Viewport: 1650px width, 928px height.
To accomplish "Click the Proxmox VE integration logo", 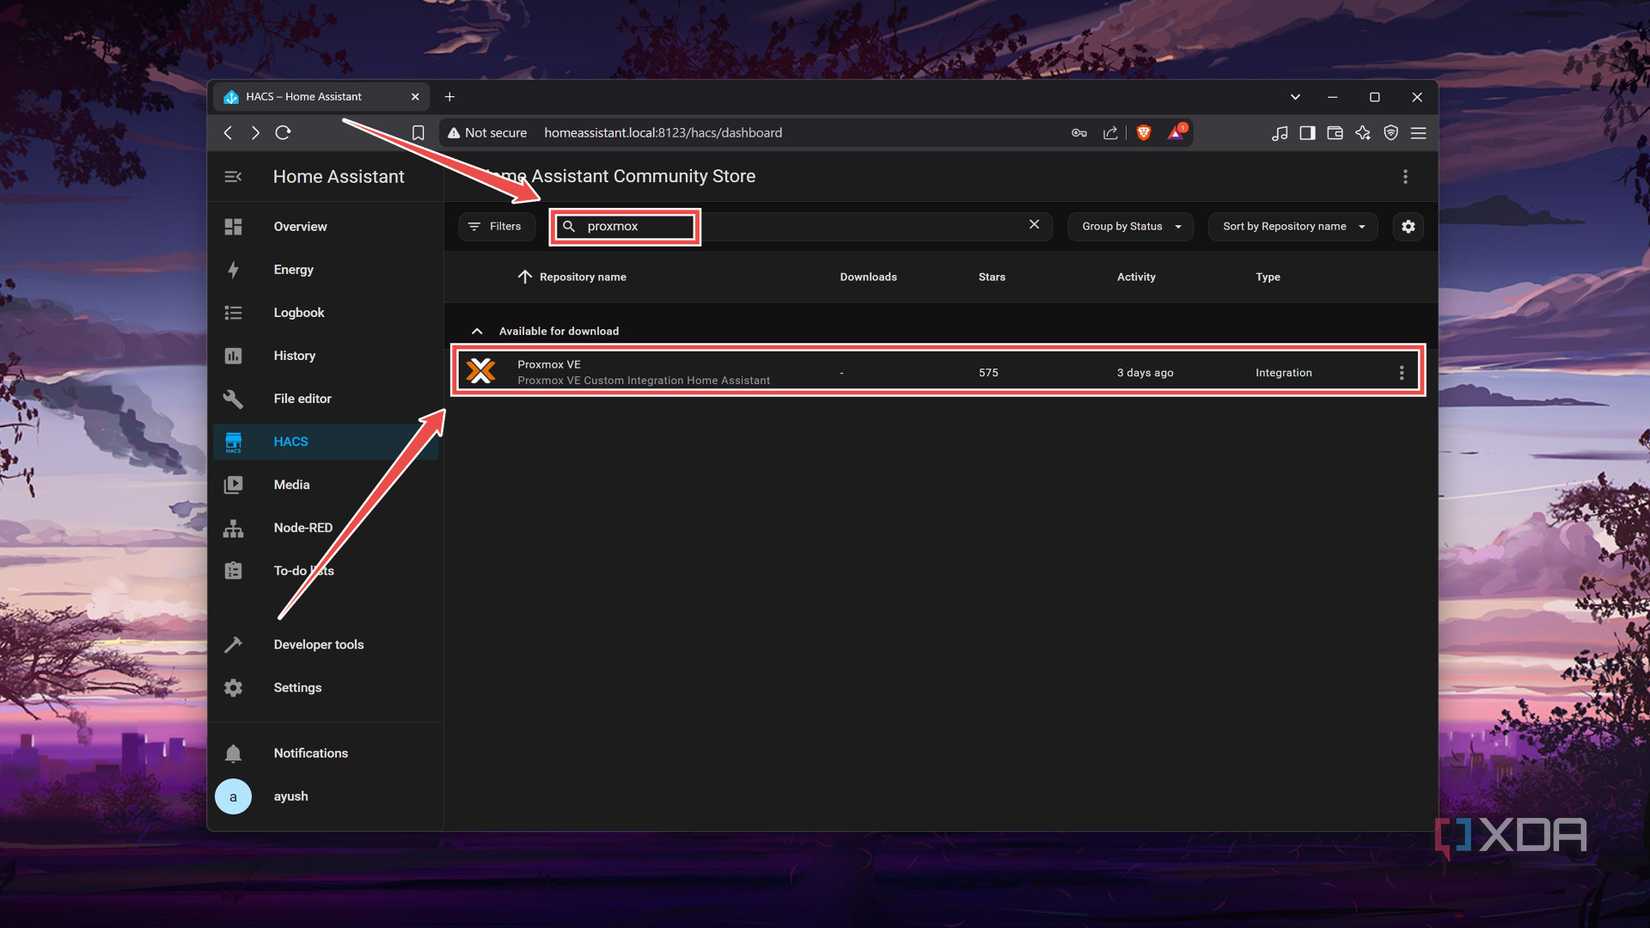I will coord(481,371).
